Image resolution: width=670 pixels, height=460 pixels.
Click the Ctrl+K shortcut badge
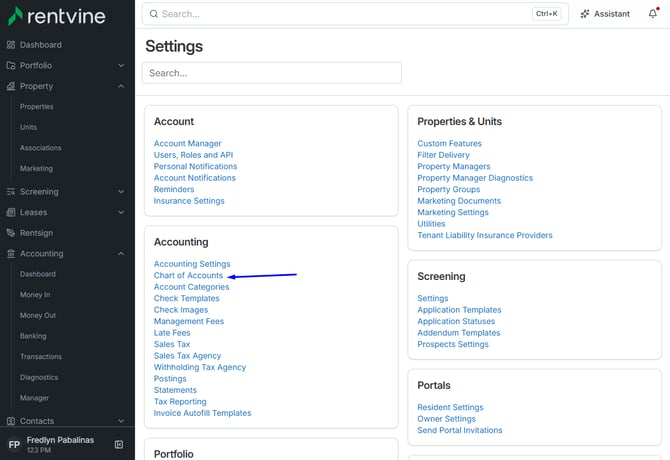point(547,14)
